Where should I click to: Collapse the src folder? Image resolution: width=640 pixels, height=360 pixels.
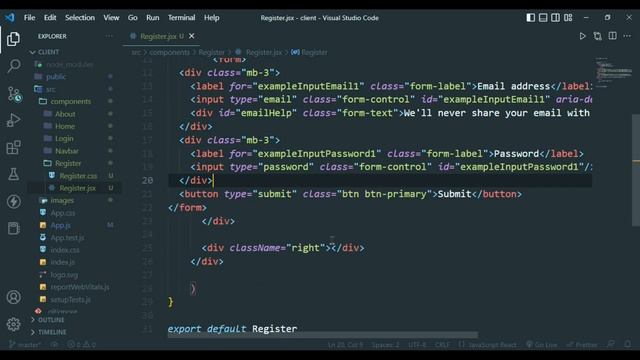(50, 89)
